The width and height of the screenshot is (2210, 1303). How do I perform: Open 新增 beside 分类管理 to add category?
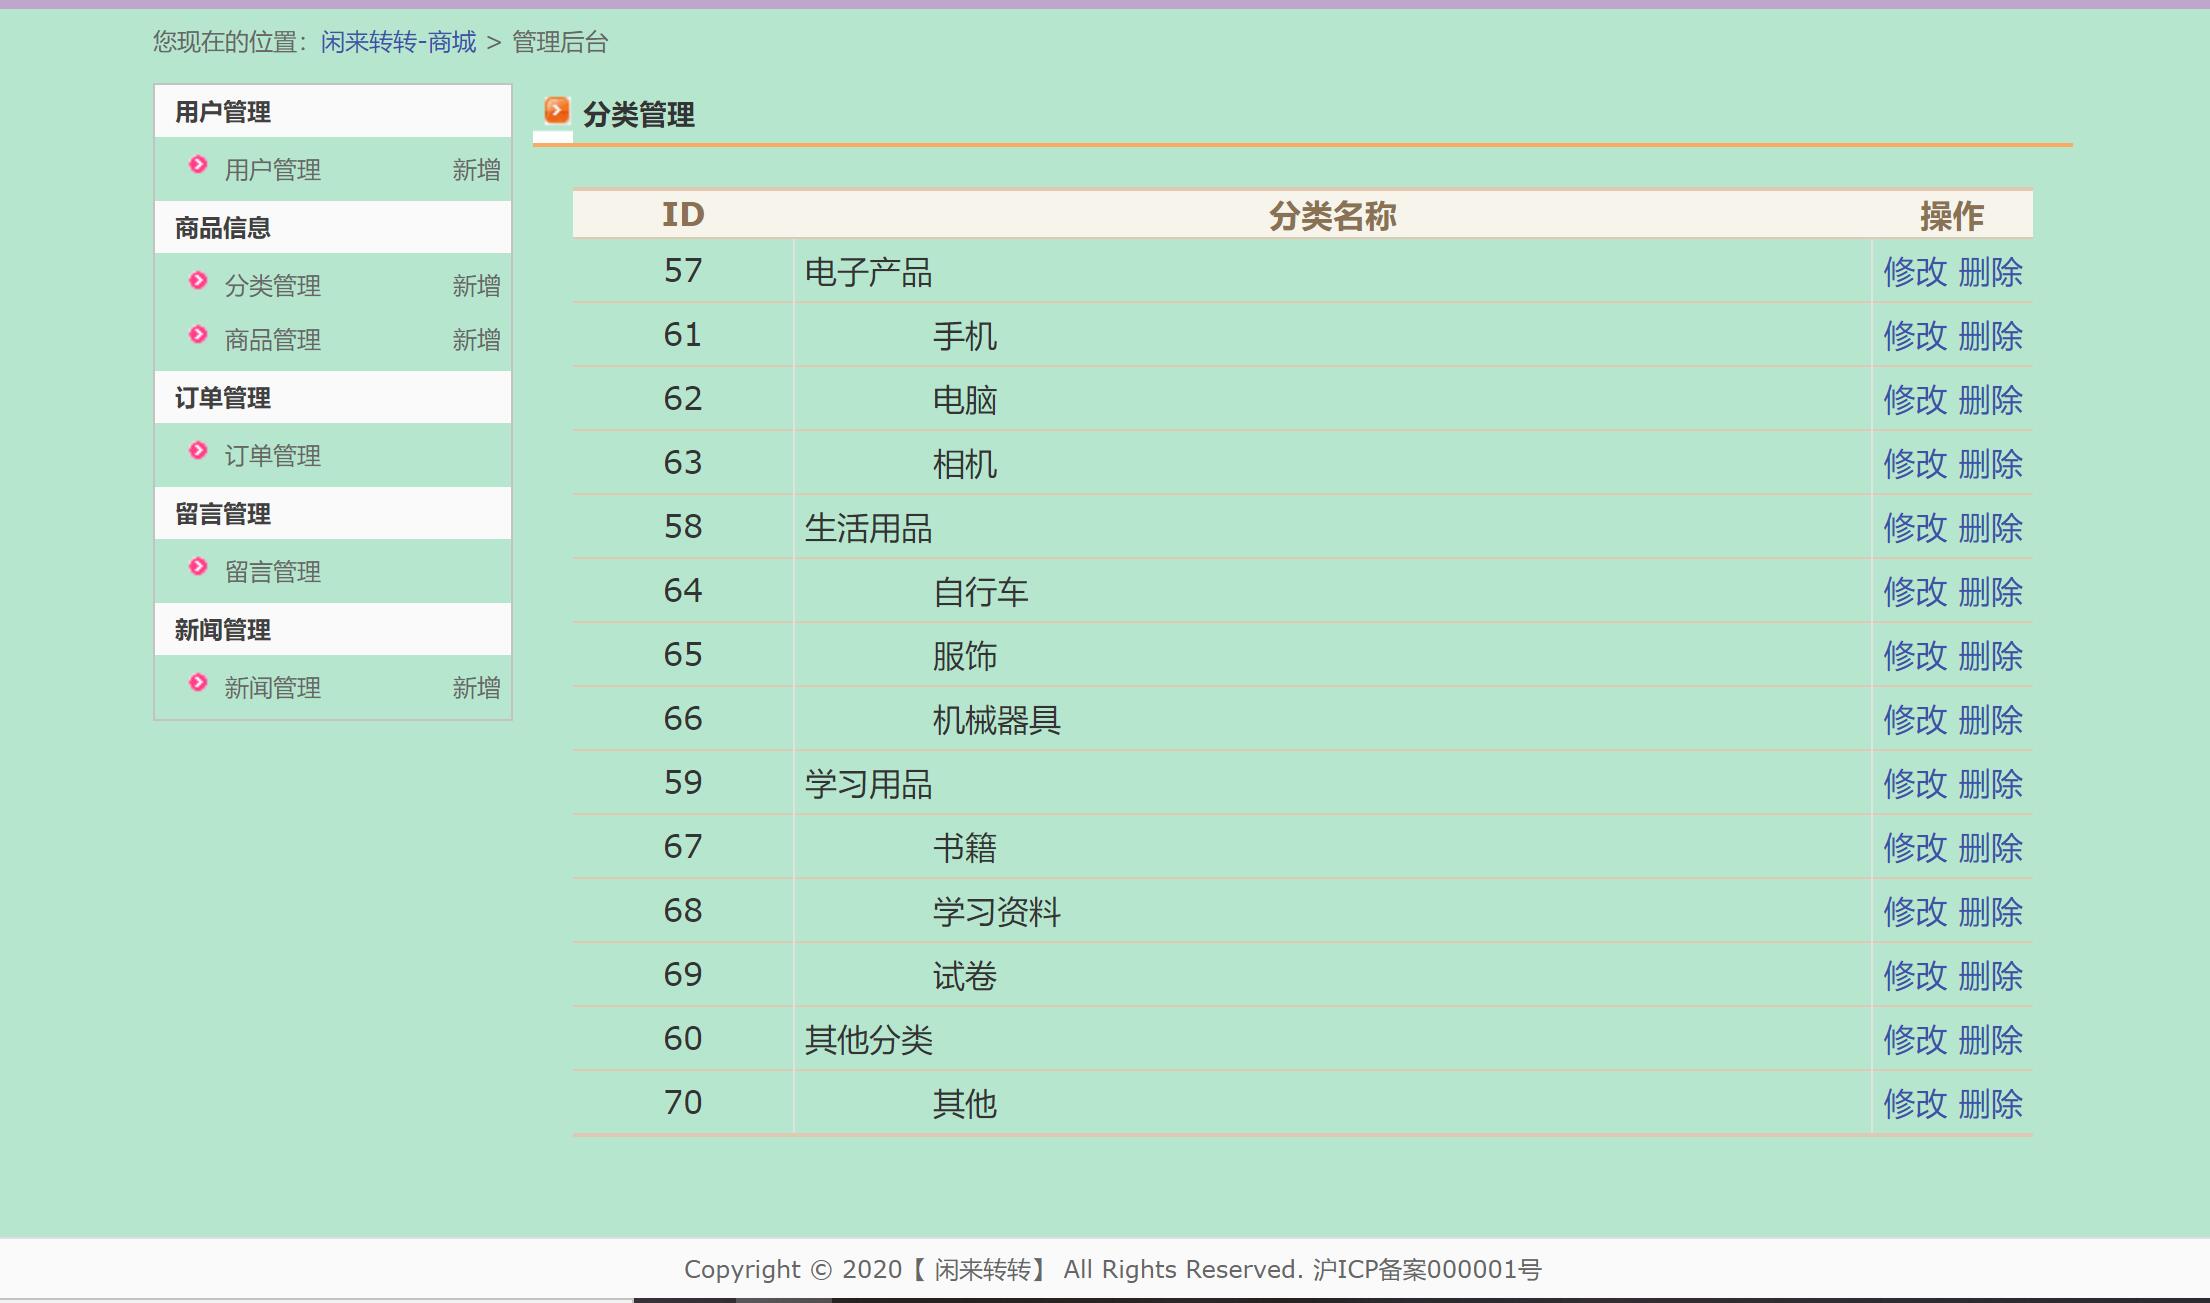475,286
